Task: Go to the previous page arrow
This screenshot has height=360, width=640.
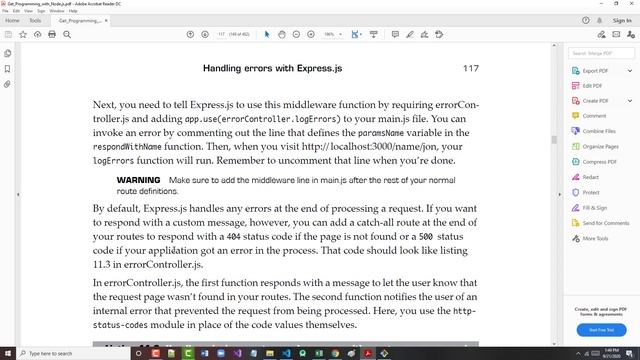Action: pyautogui.click(x=190, y=35)
